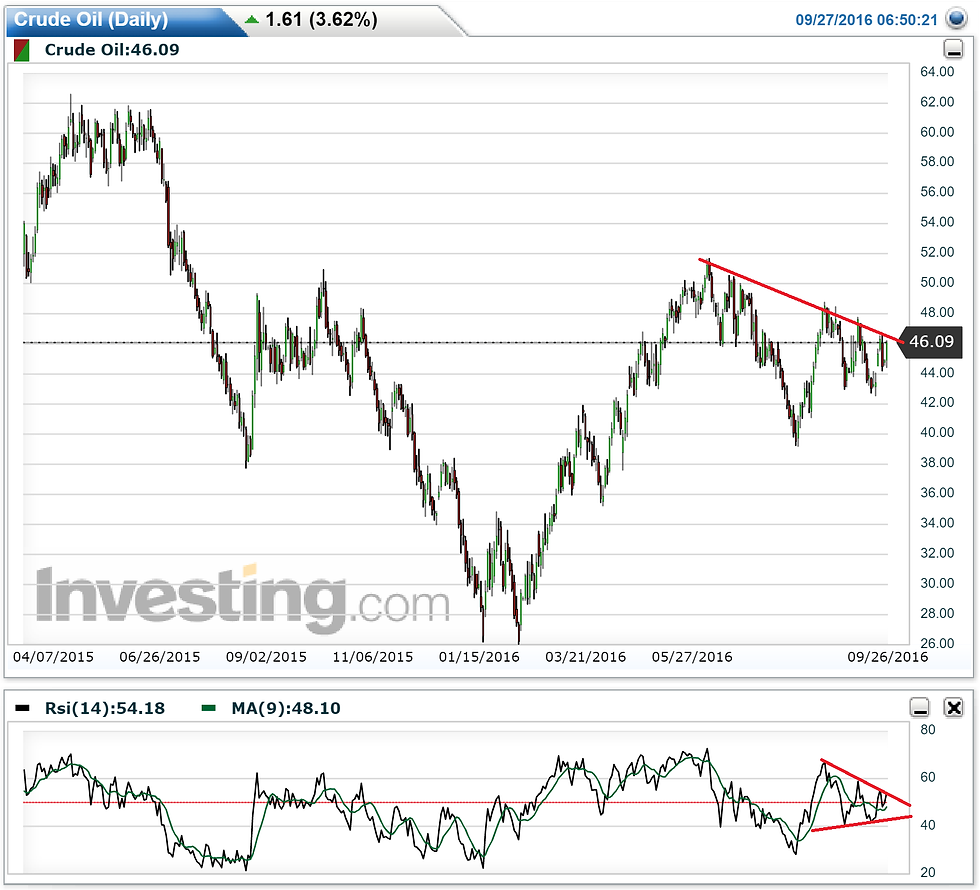Click the 54.00 price axis label

pyautogui.click(x=937, y=222)
